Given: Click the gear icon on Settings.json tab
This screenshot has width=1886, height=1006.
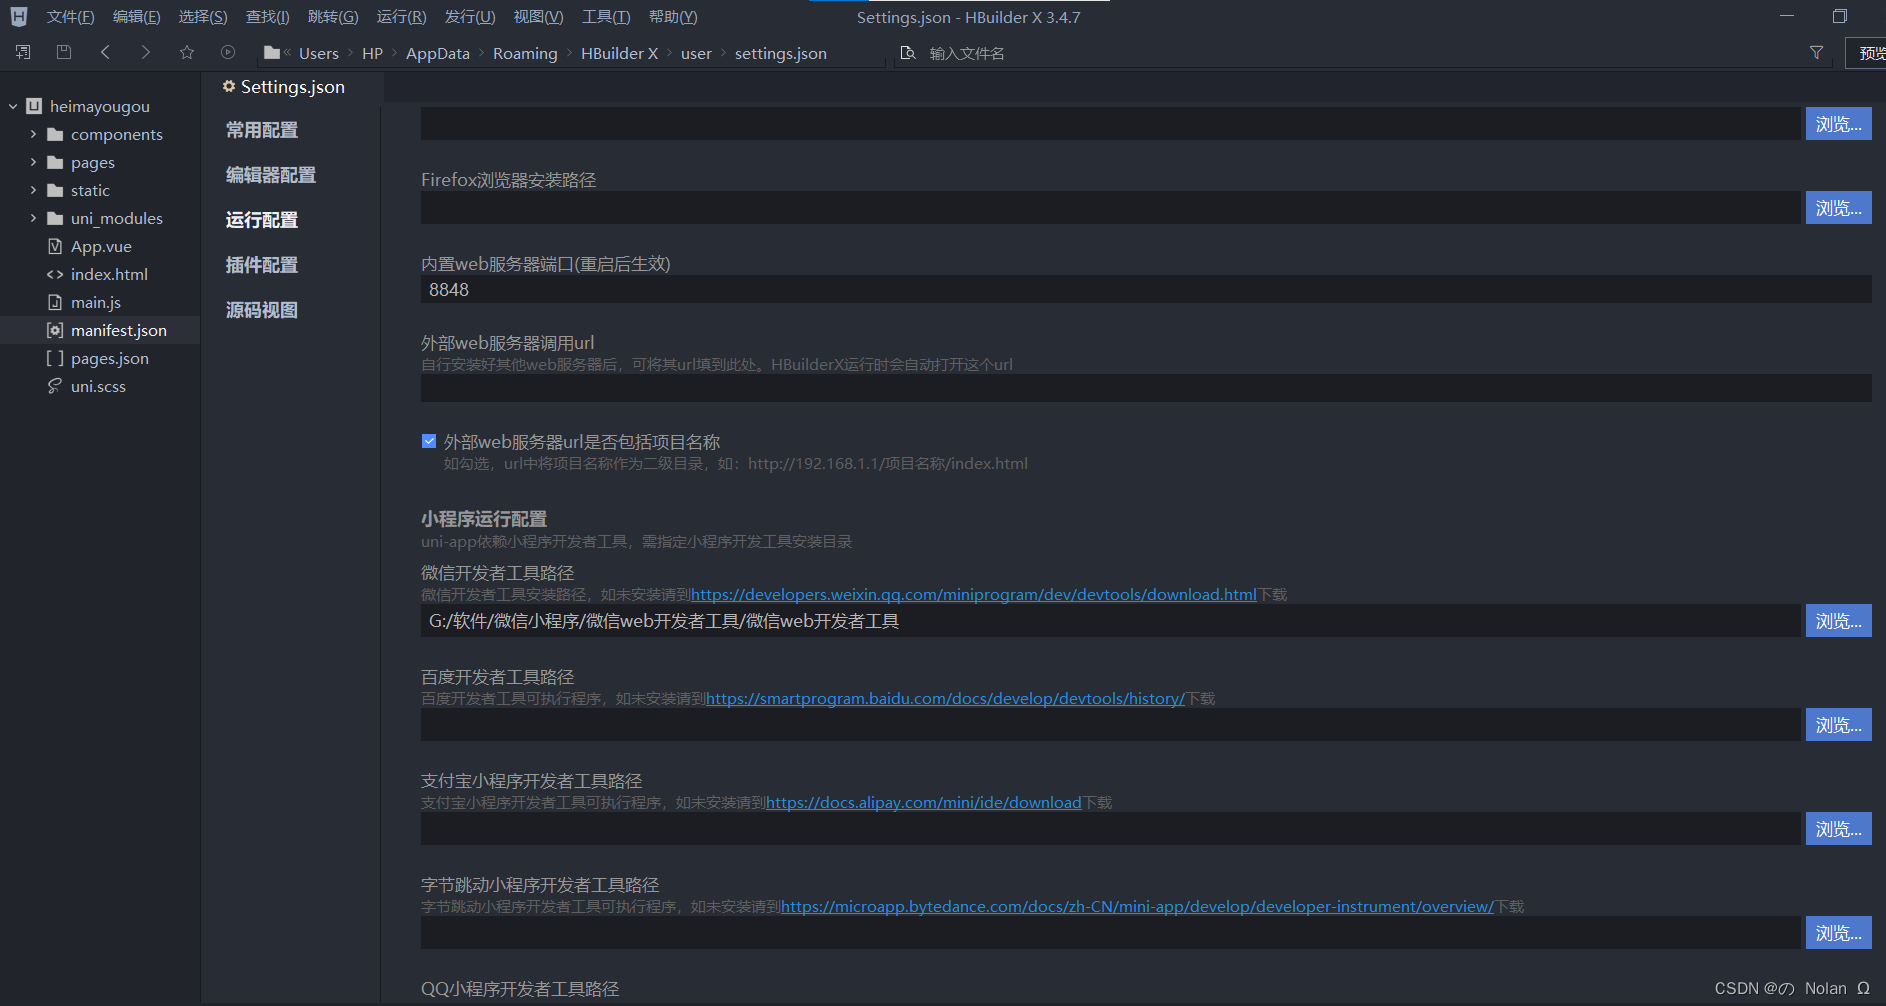Looking at the screenshot, I should [x=230, y=87].
